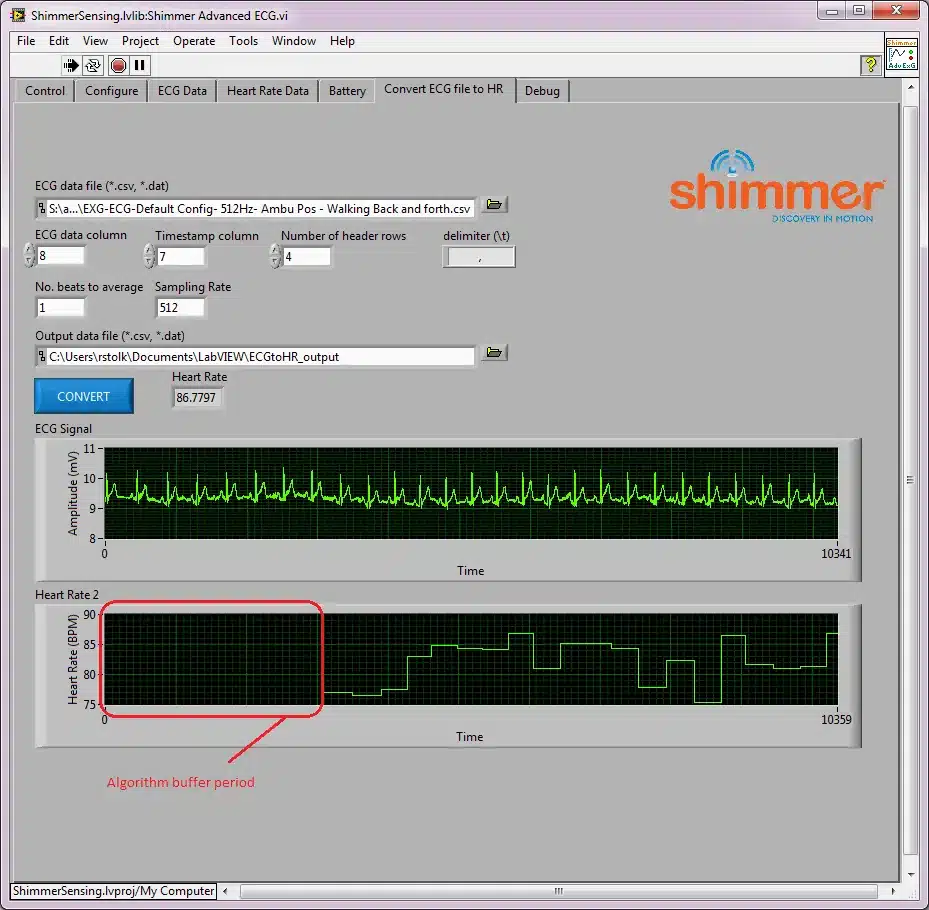
Task: Open the Edit menu
Action: 59,41
